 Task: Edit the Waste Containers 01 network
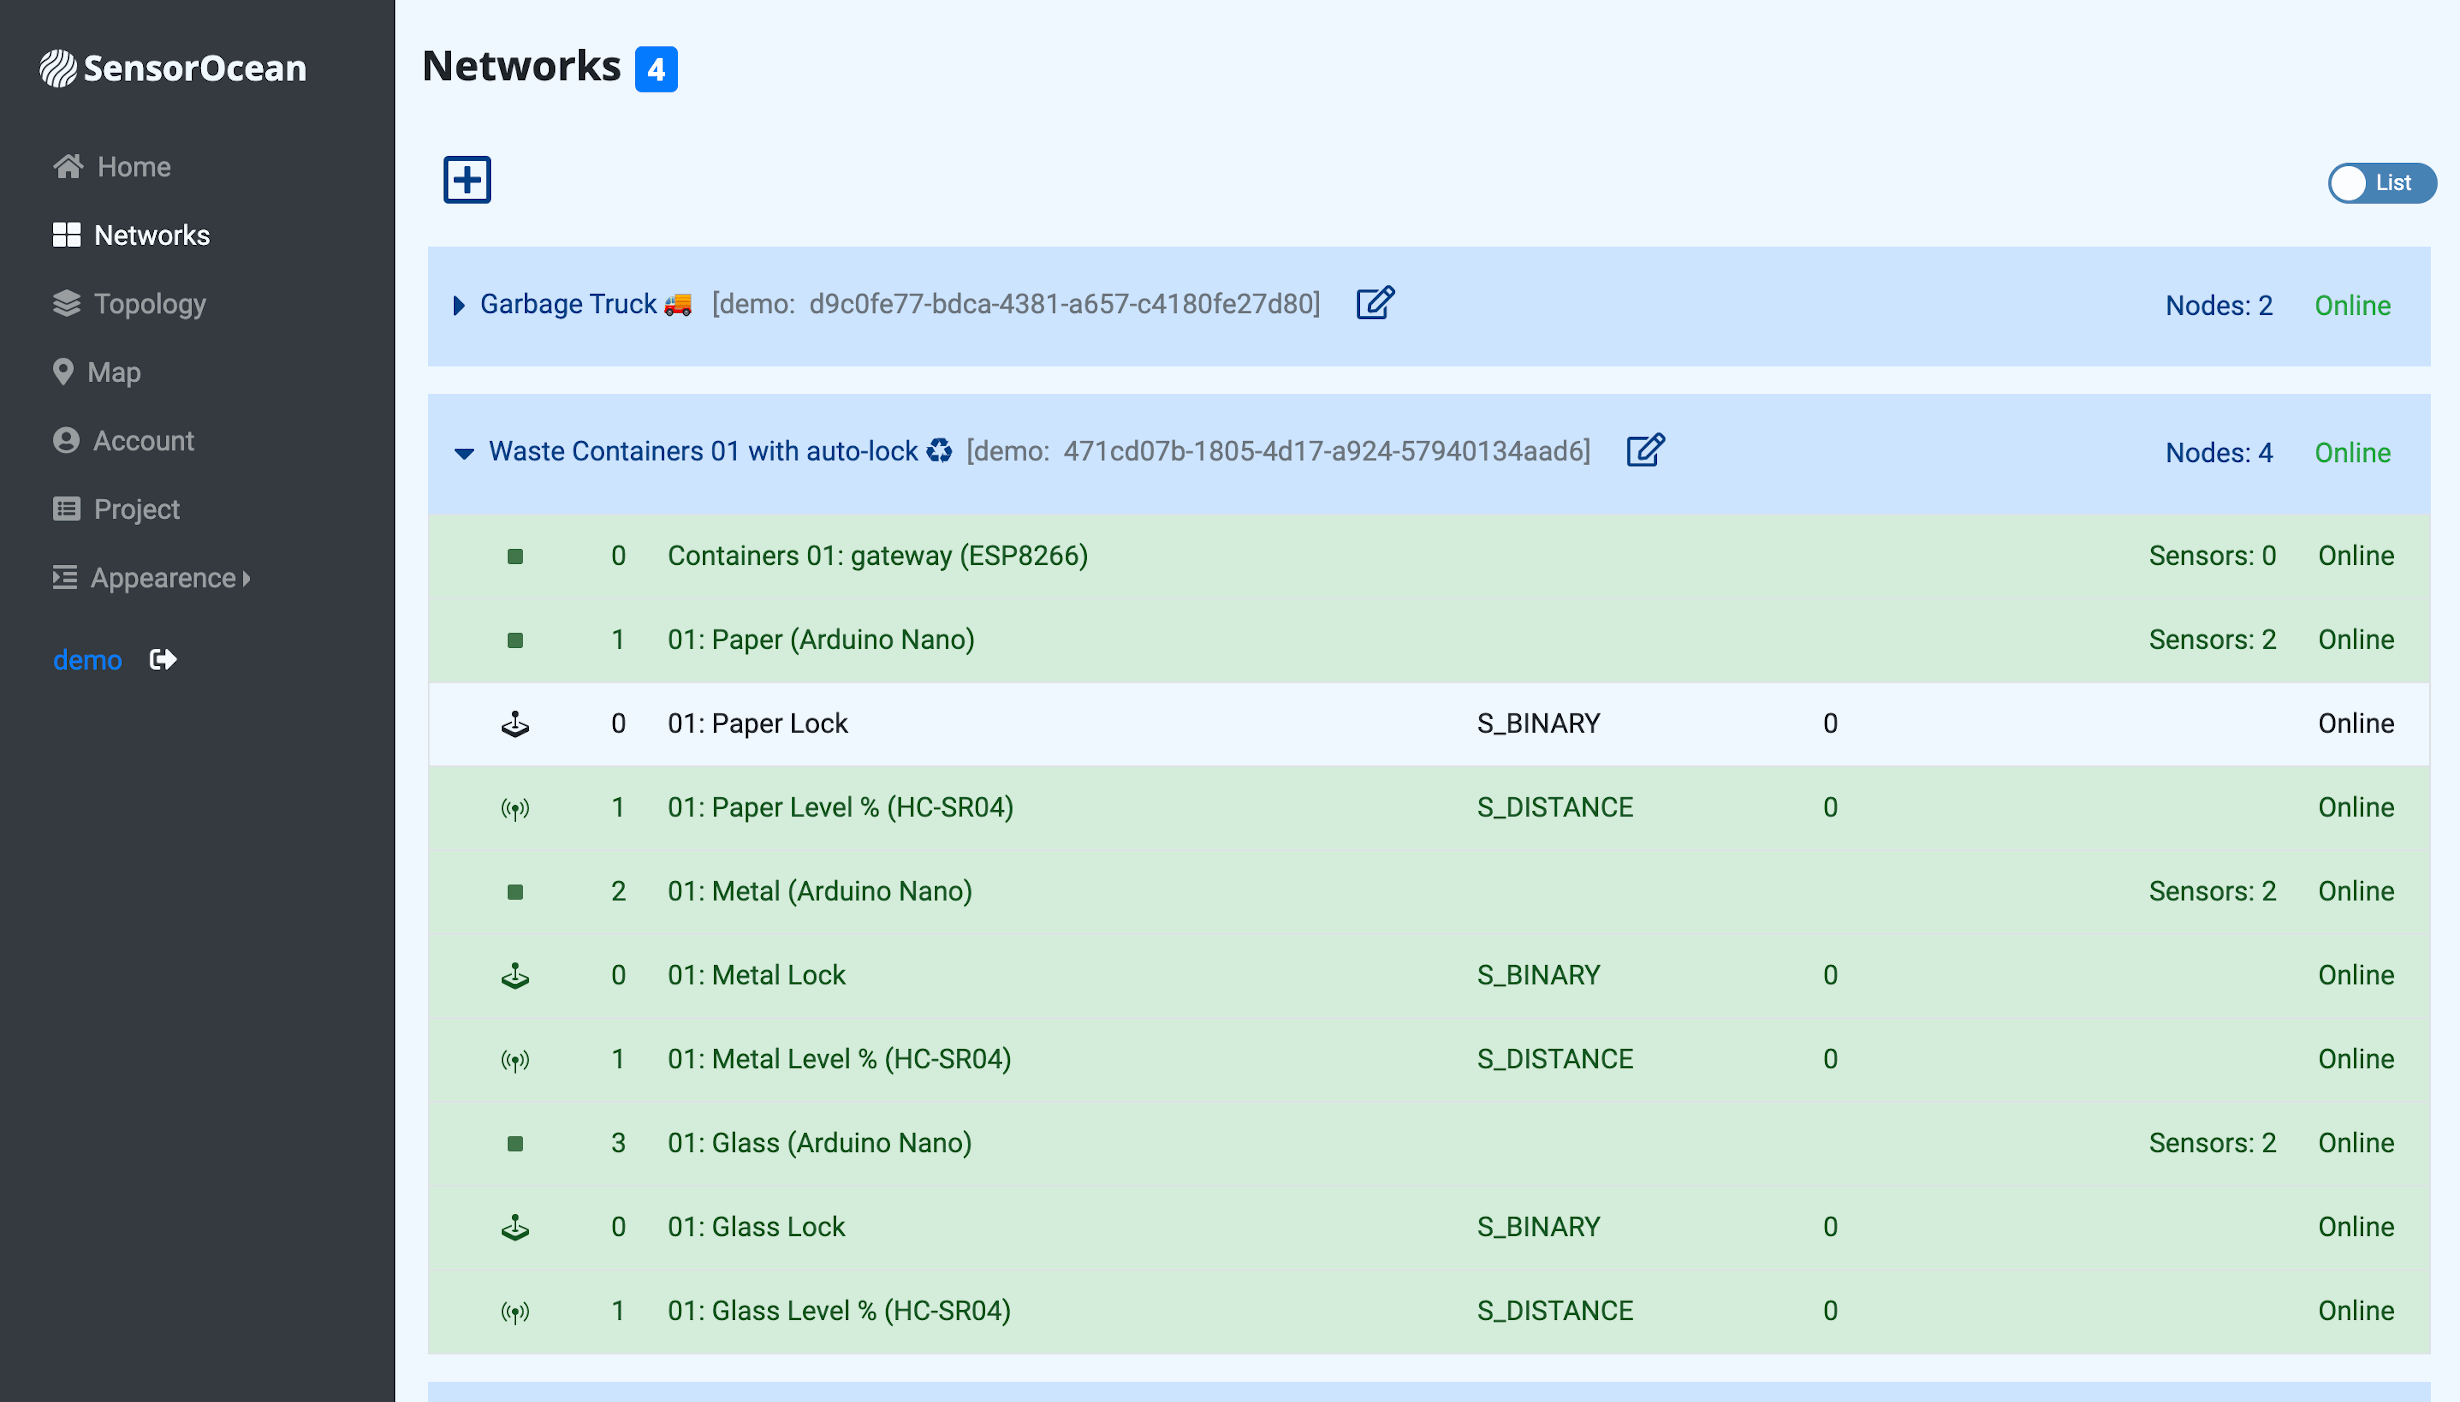coord(1645,450)
